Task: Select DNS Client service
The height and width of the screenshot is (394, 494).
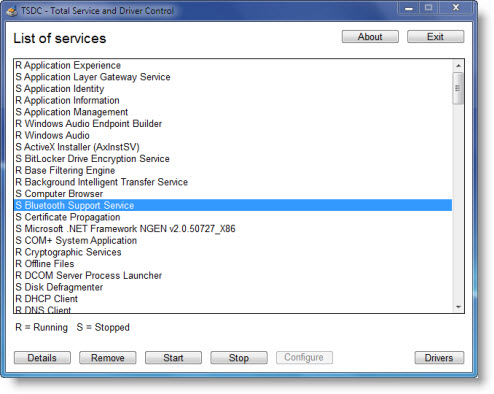Action: 233,309
